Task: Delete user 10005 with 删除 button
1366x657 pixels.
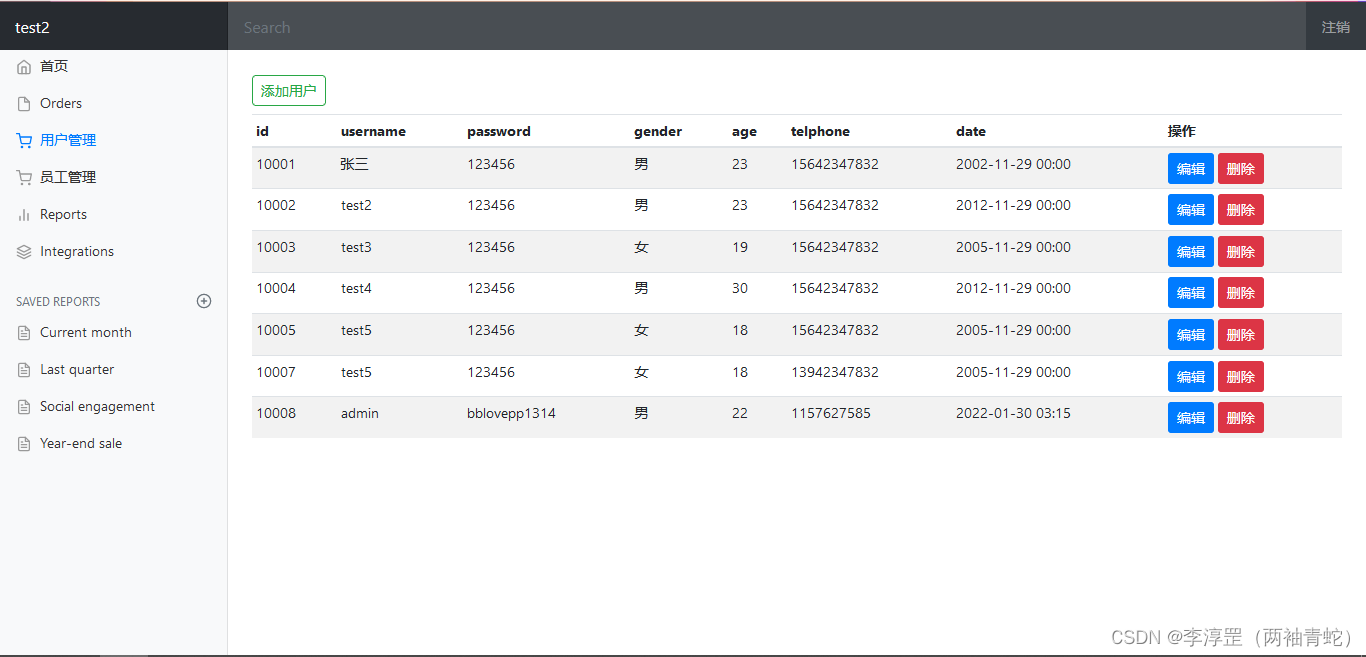Action: pos(1241,334)
